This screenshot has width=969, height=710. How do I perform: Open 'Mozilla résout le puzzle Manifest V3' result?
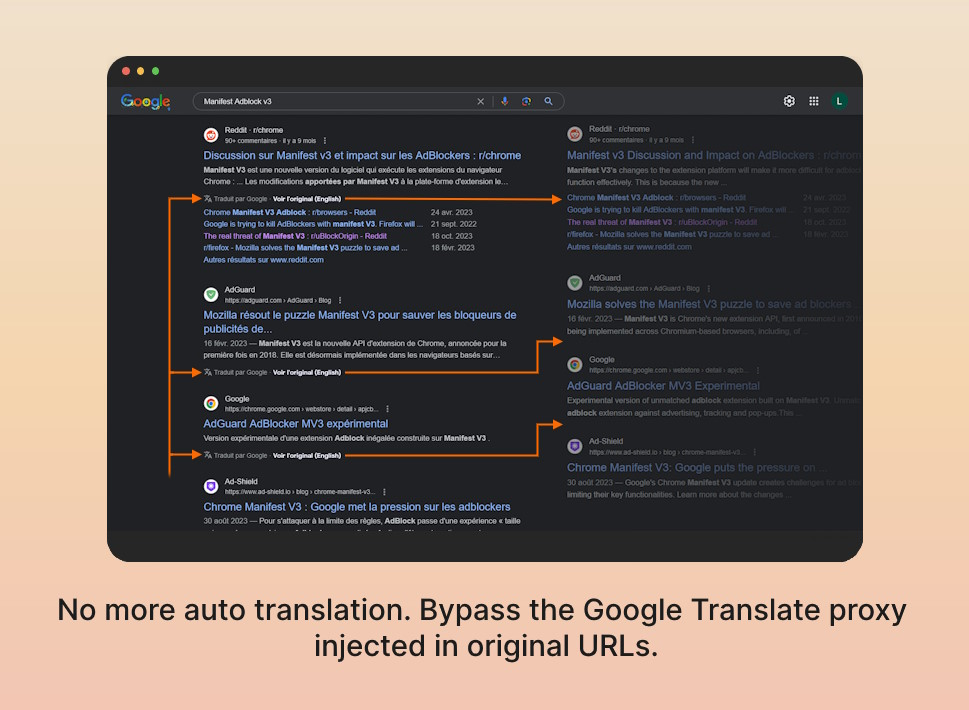point(360,322)
